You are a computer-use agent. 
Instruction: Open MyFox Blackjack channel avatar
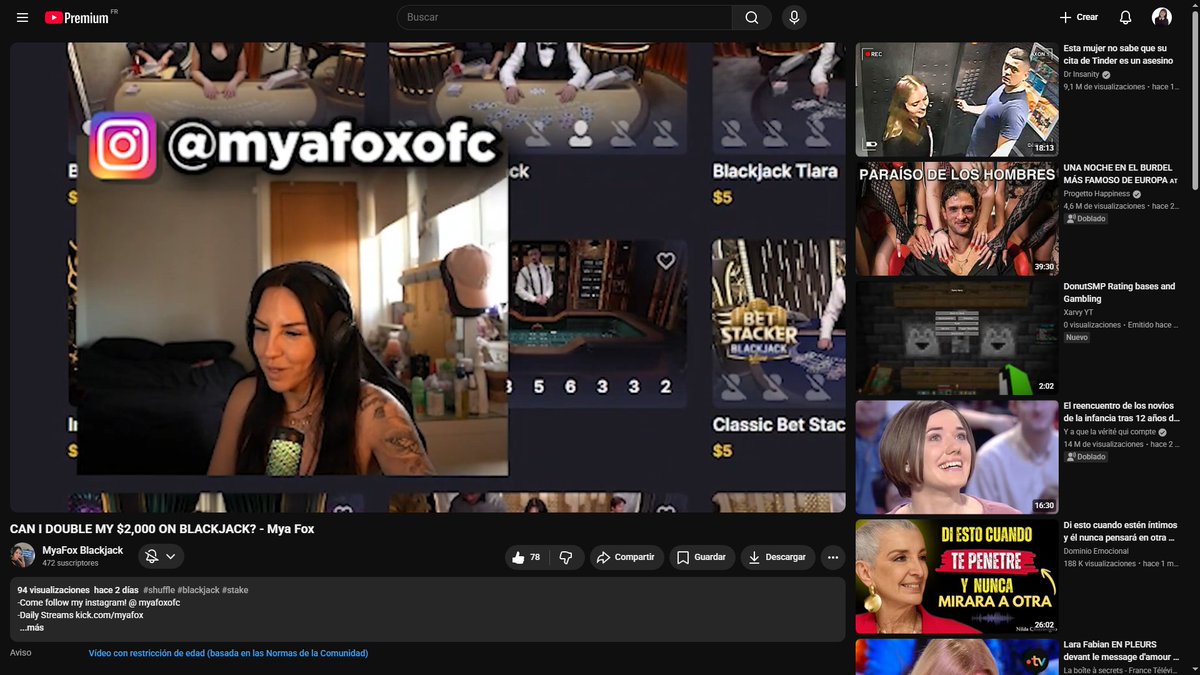tap(22, 556)
